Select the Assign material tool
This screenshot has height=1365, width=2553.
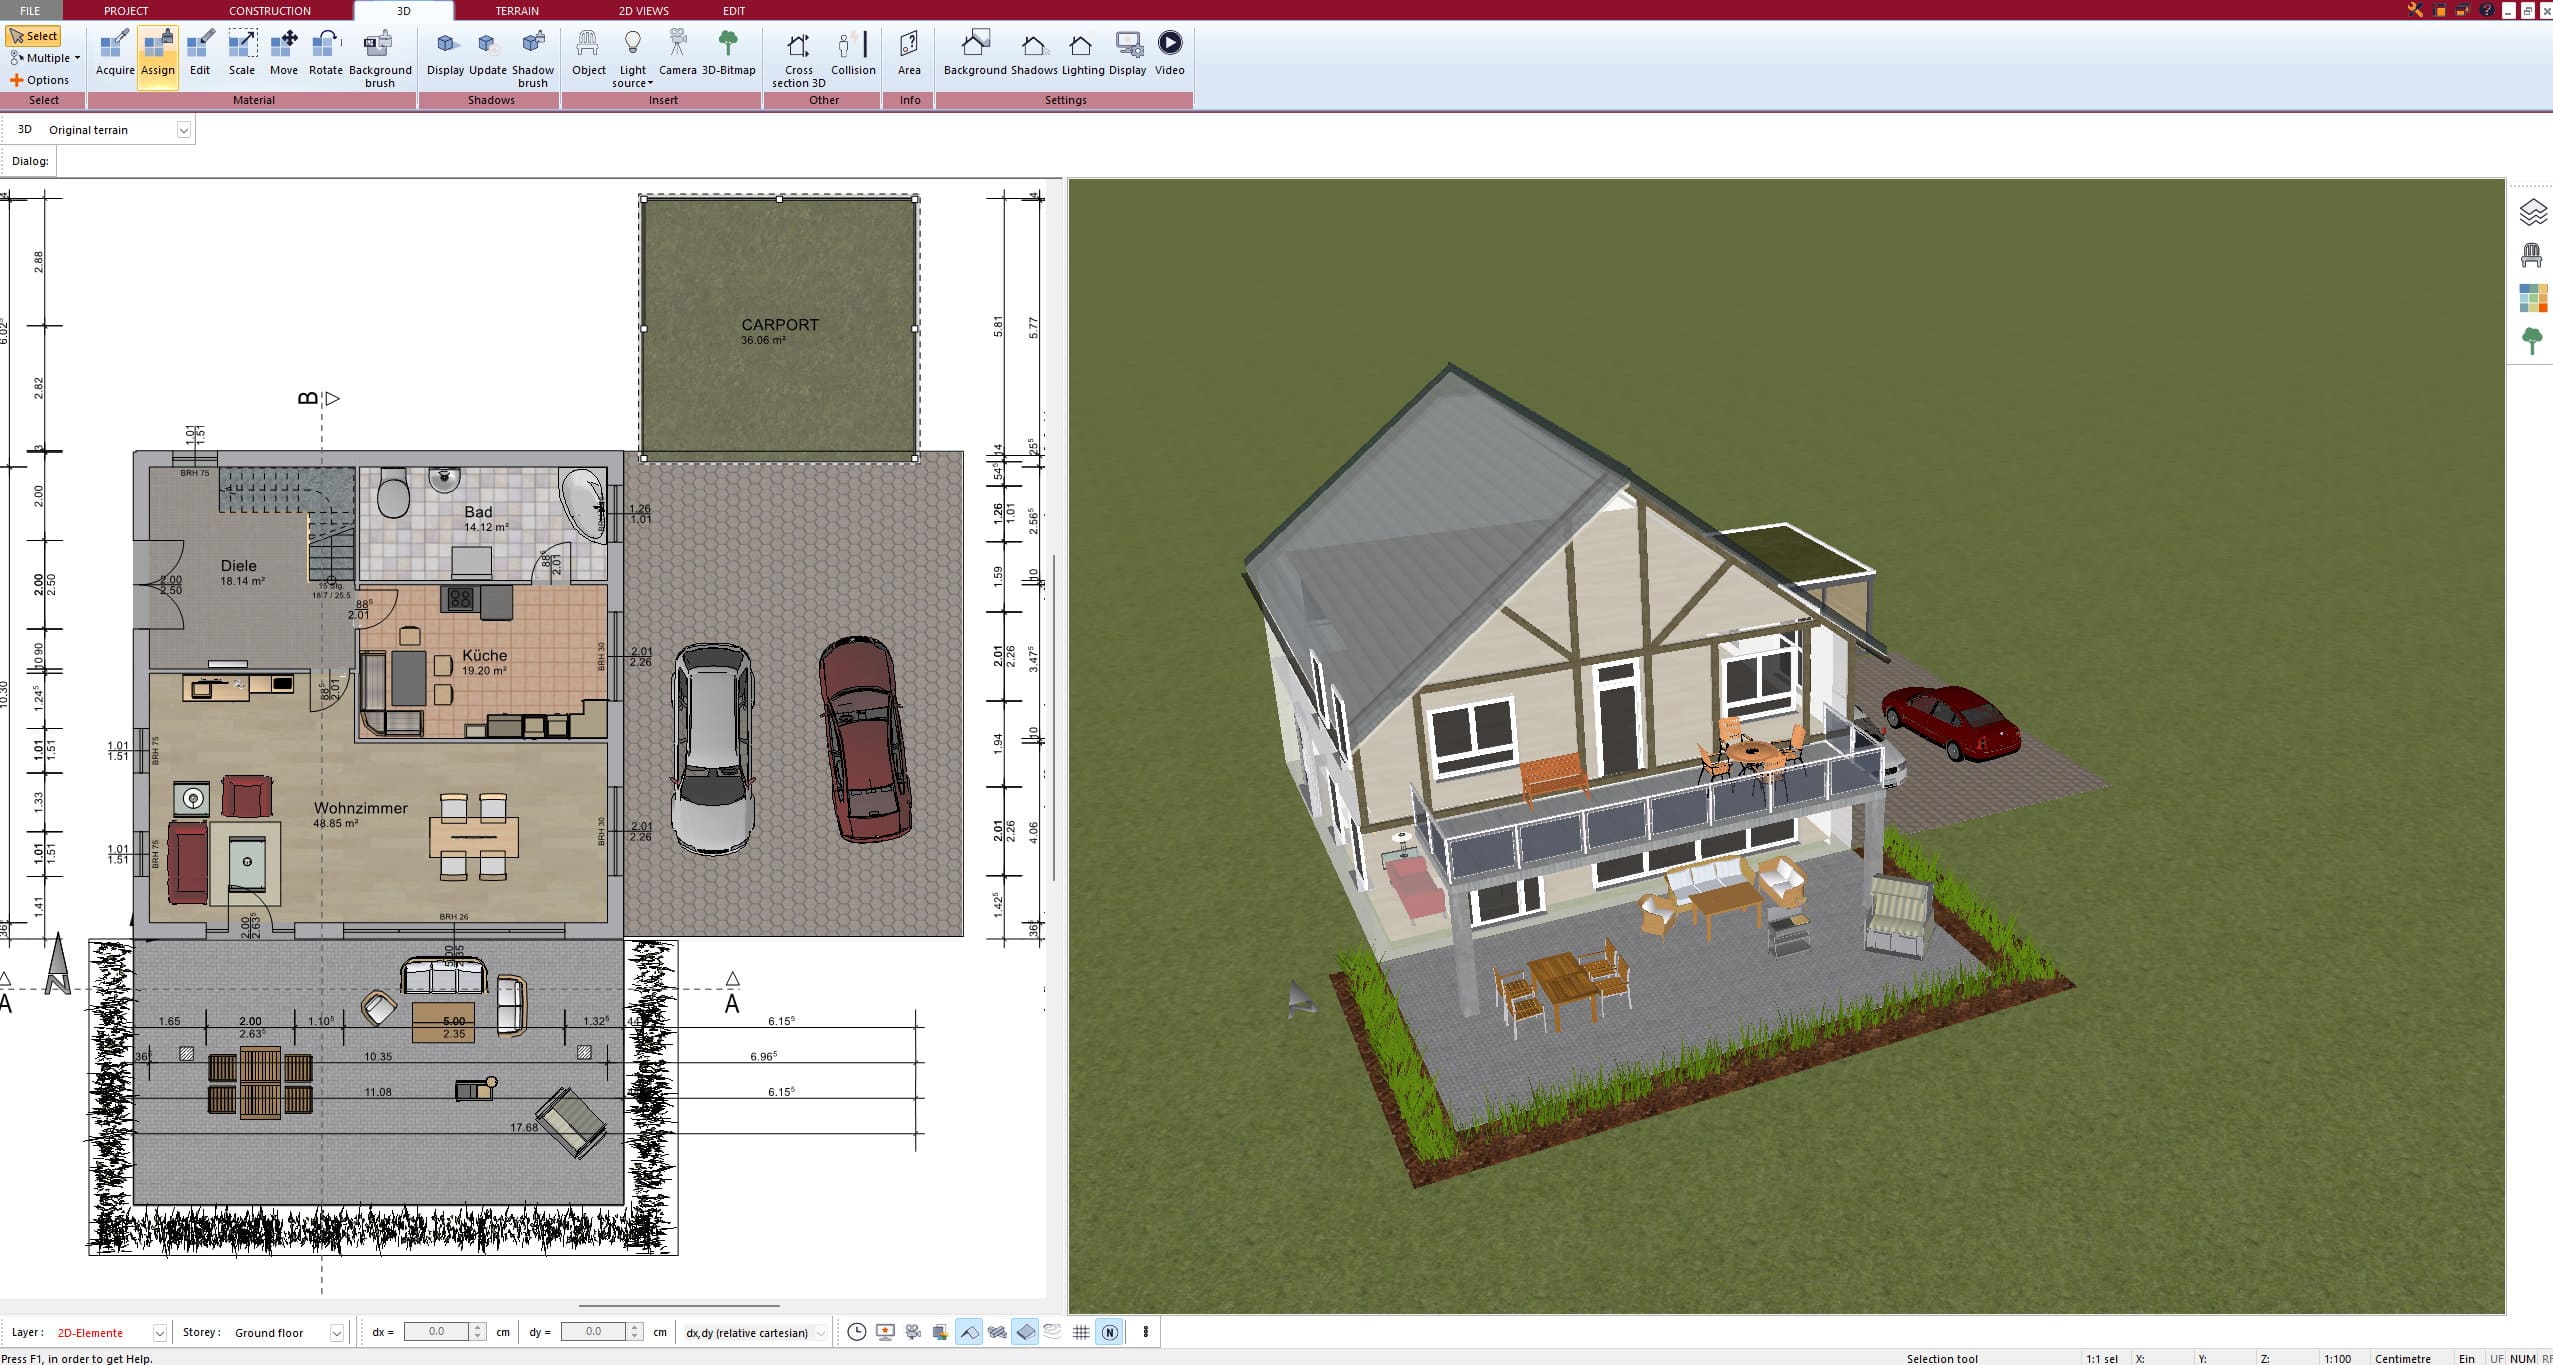[x=157, y=53]
